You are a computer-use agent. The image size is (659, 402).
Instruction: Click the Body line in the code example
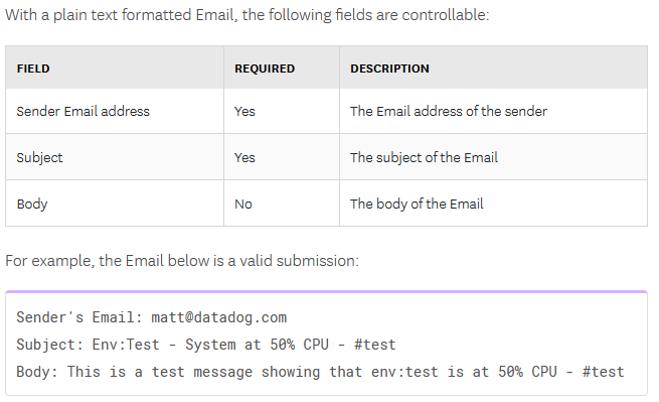320,372
